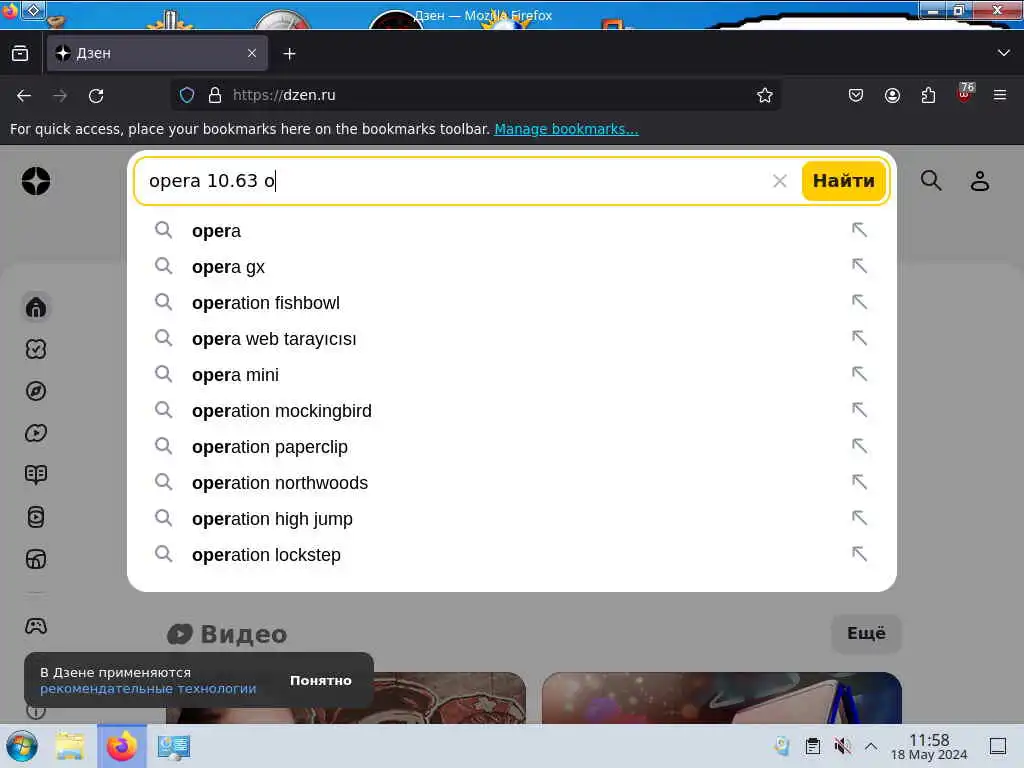Open Firefox account menu
Viewport: 1024px width, 768px height.
pyautogui.click(x=892, y=96)
